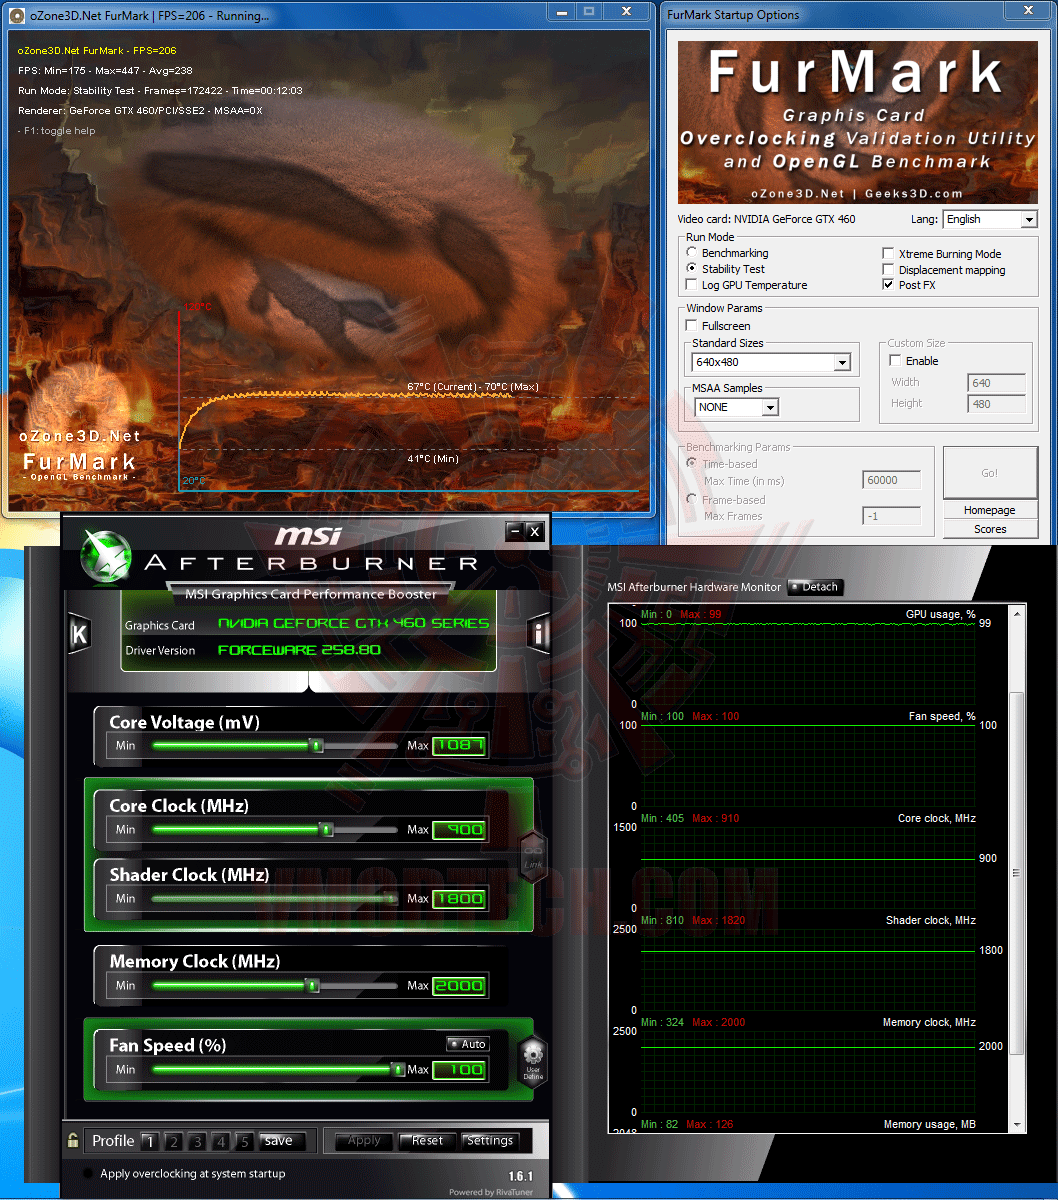The image size is (1058, 1200).
Task: Click the Shader Clock slider track
Action: [x=275, y=898]
